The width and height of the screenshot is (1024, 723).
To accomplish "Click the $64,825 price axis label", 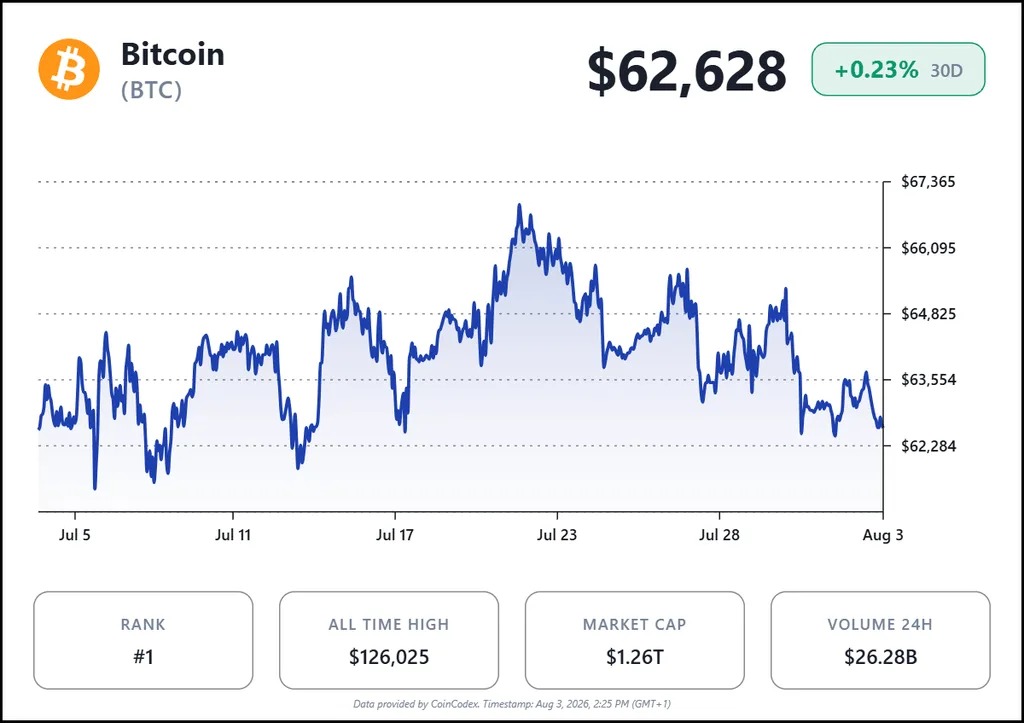I will (928, 313).
